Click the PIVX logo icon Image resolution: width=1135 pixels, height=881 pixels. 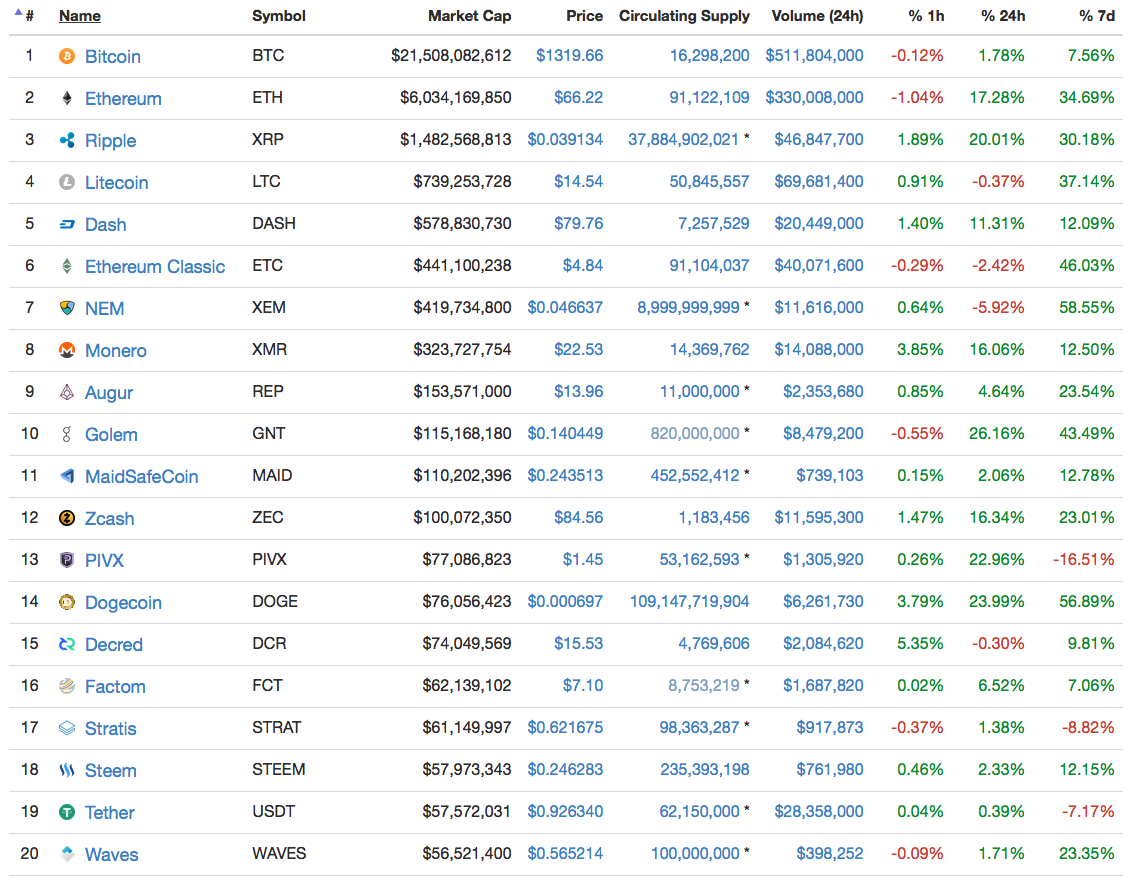67,560
